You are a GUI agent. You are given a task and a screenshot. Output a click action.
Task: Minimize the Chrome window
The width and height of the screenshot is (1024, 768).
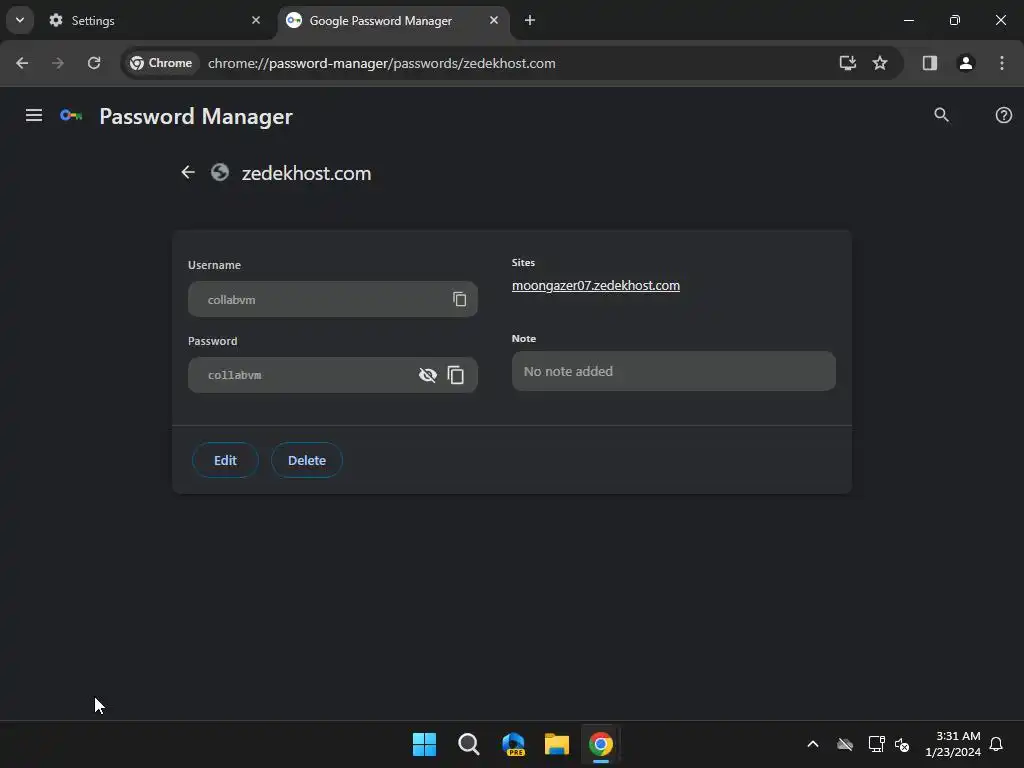click(908, 20)
